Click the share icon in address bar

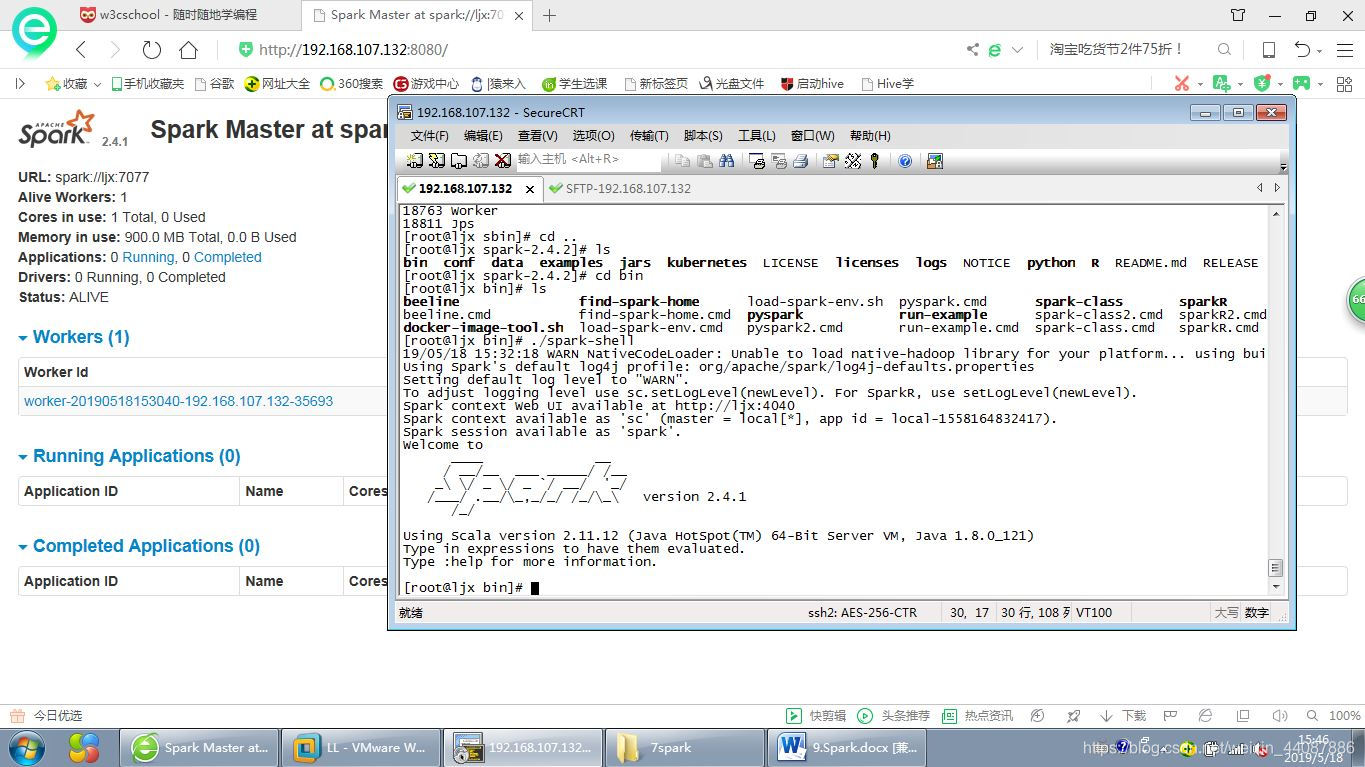coord(973,49)
